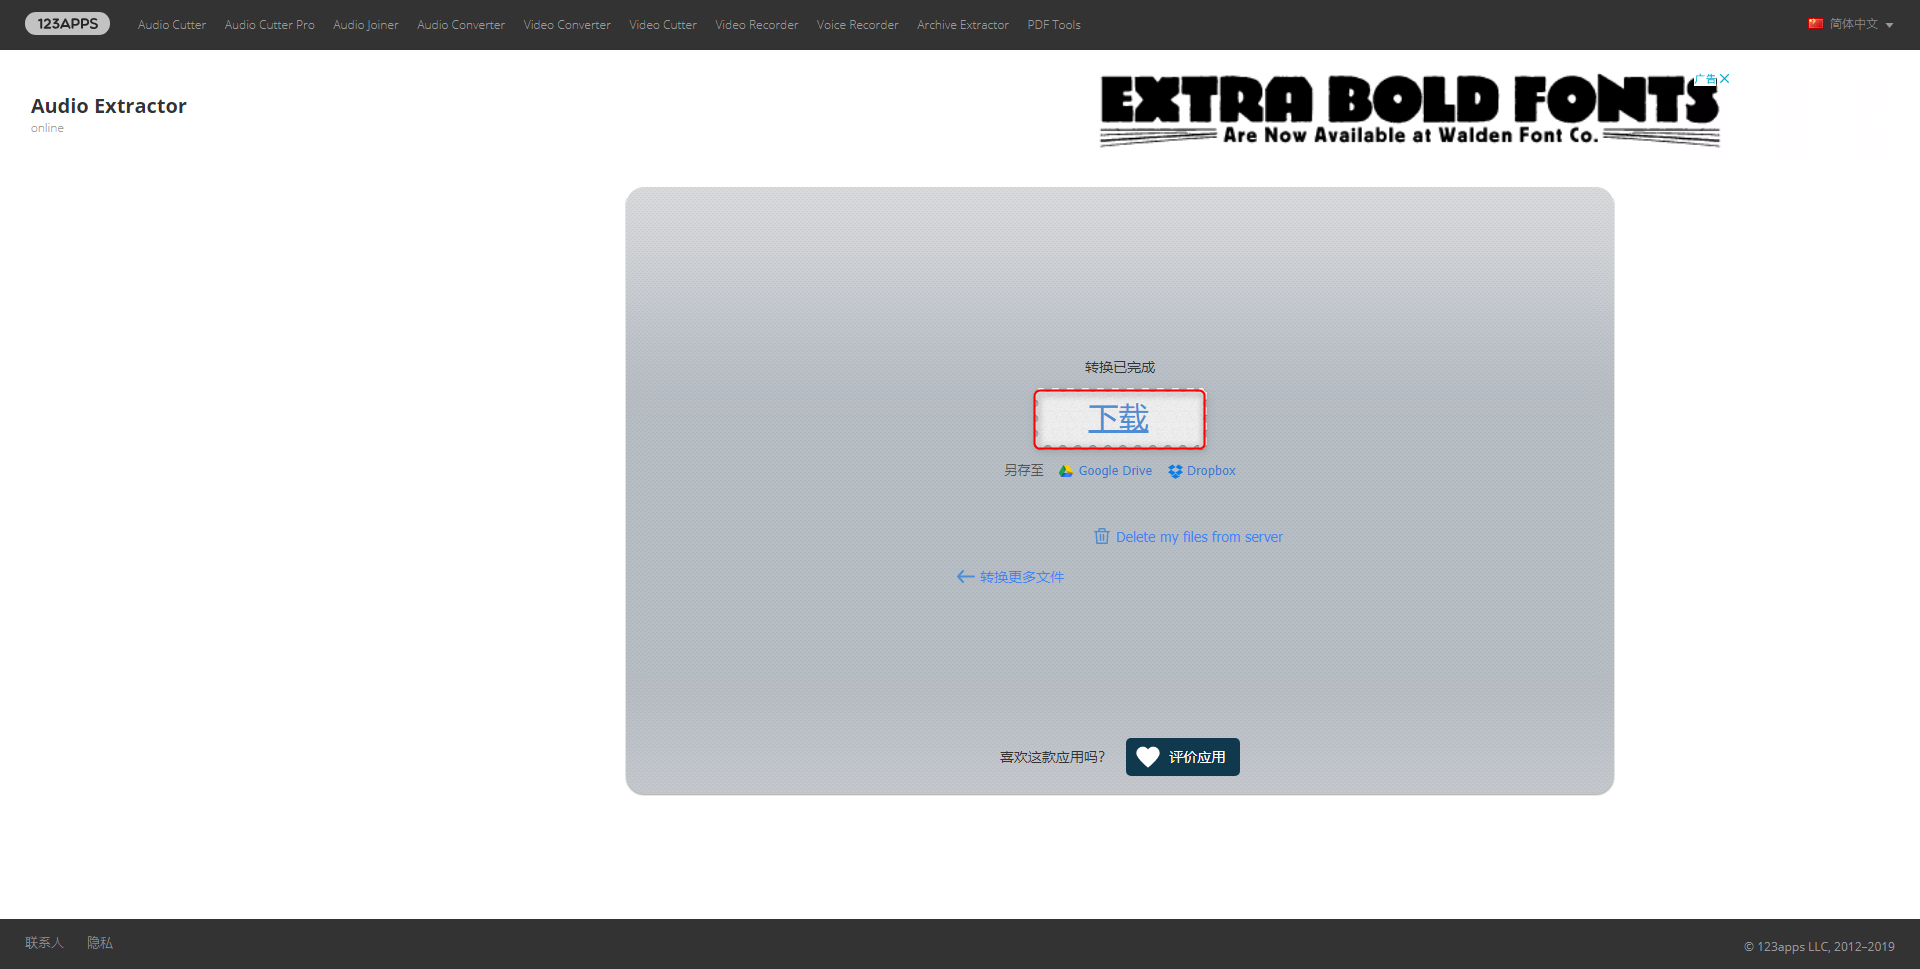Click the 转换已完成 status text
1920x969 pixels.
pos(1120,367)
